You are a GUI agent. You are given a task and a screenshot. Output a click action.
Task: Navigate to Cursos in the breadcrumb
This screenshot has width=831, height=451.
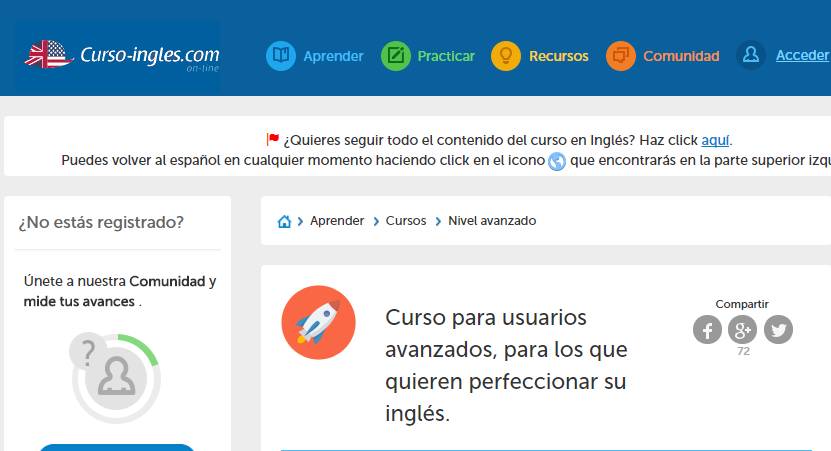[406, 221]
